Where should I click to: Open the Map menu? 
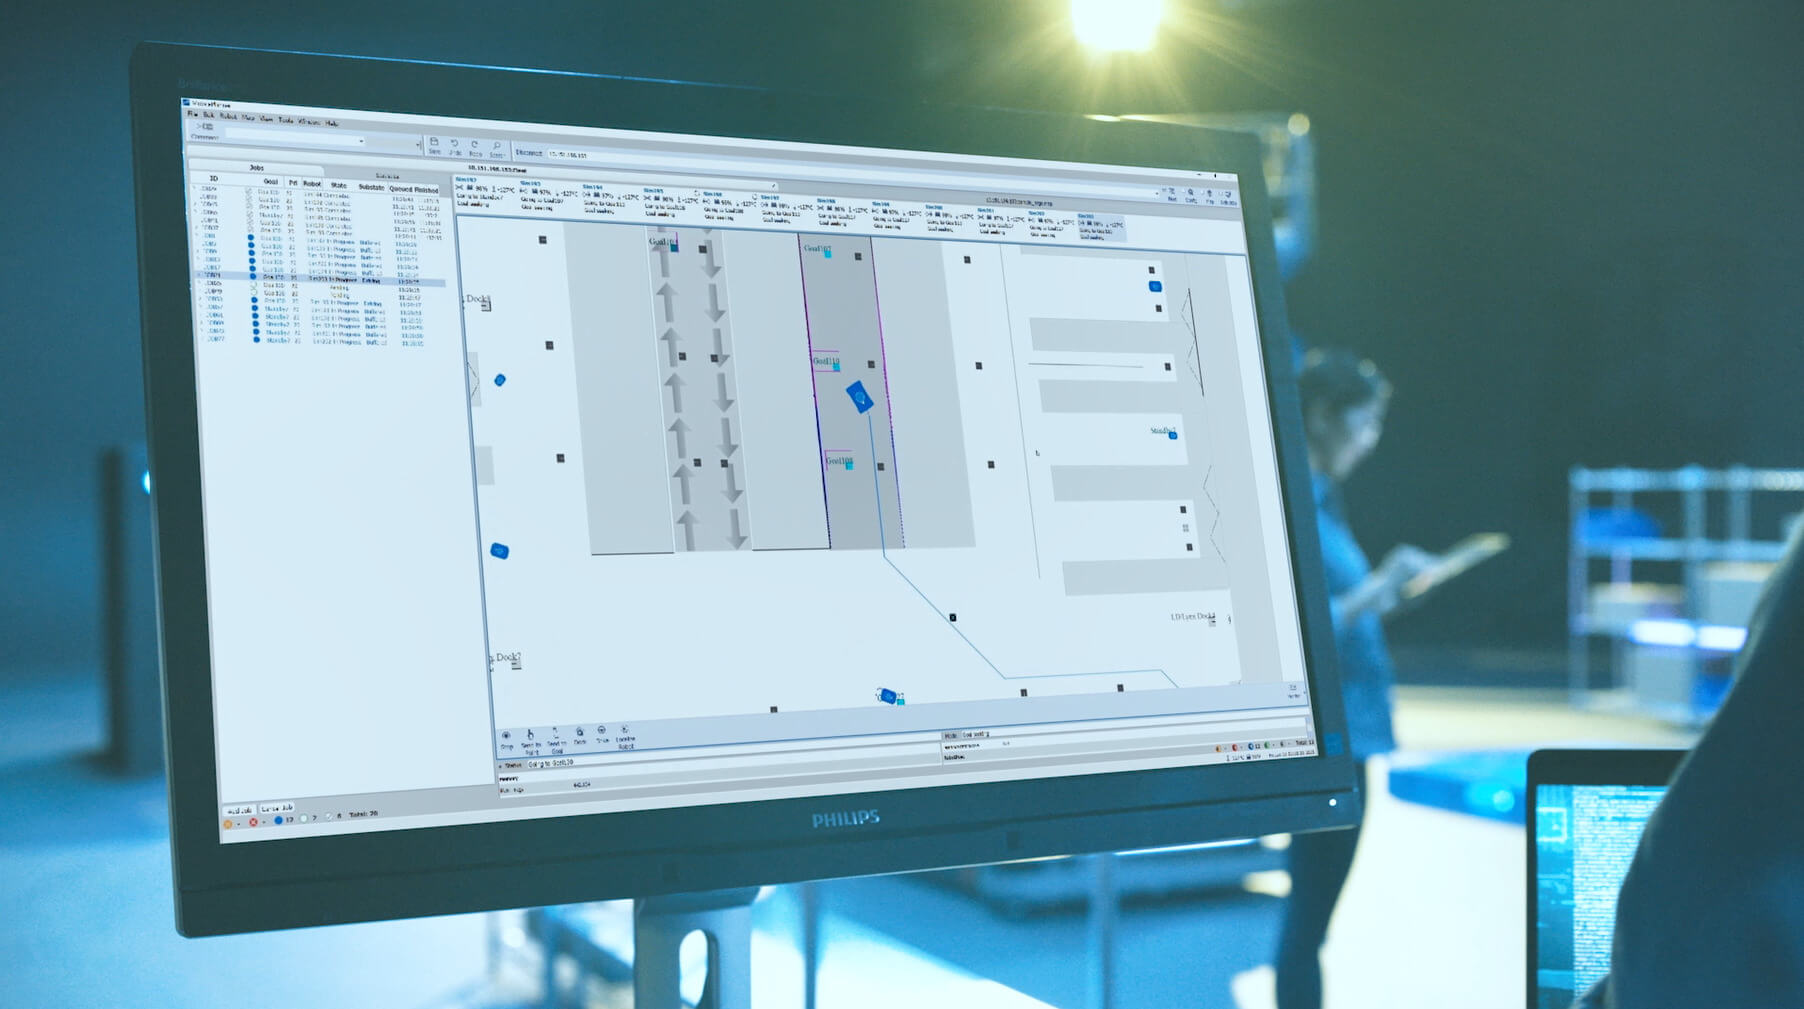point(248,118)
